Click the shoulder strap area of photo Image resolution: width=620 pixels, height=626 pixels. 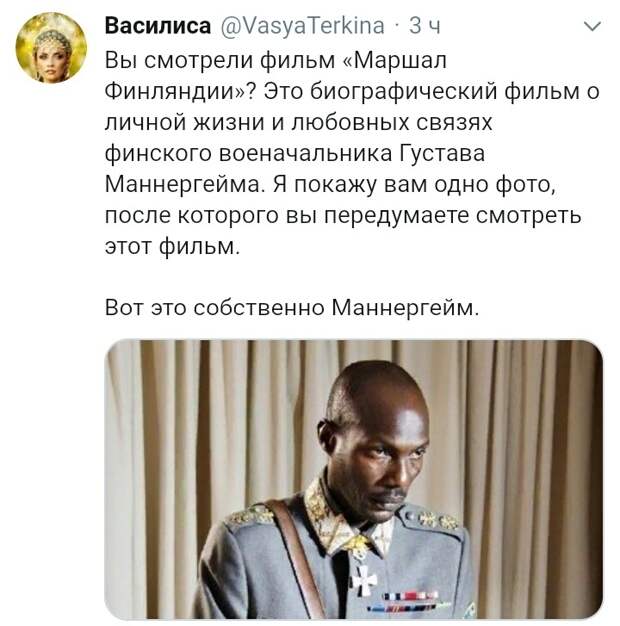(x=295, y=559)
